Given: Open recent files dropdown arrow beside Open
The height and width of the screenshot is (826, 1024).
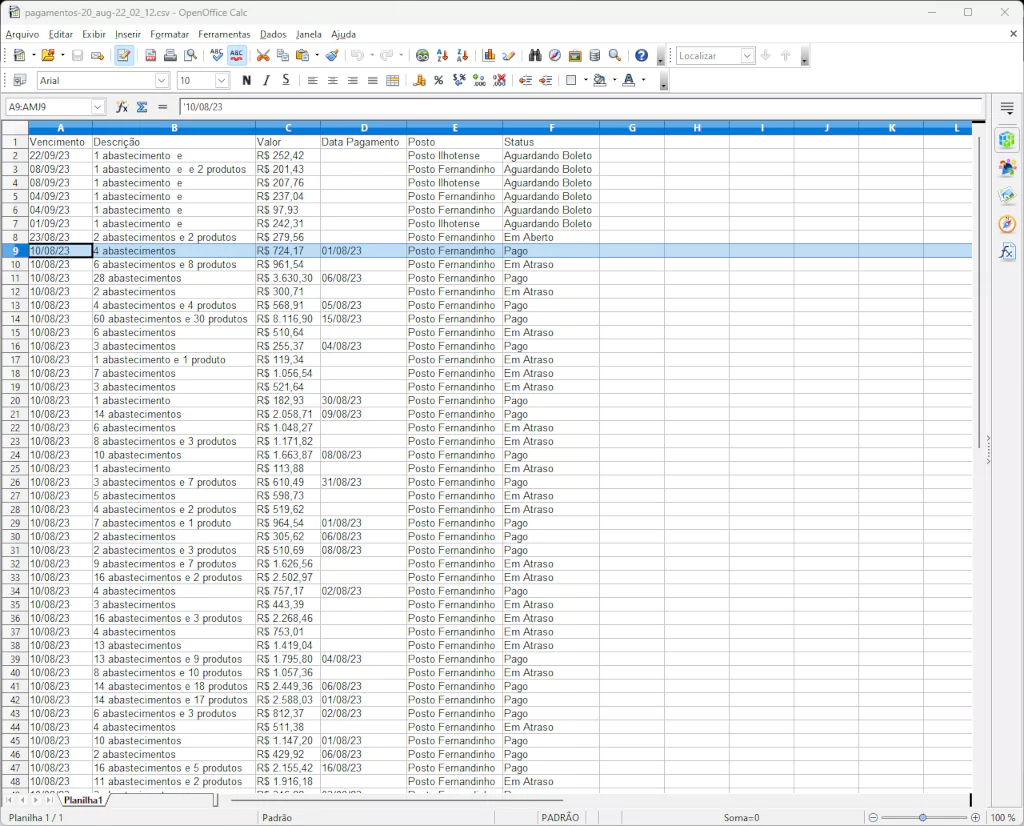Looking at the screenshot, I should (x=63, y=56).
